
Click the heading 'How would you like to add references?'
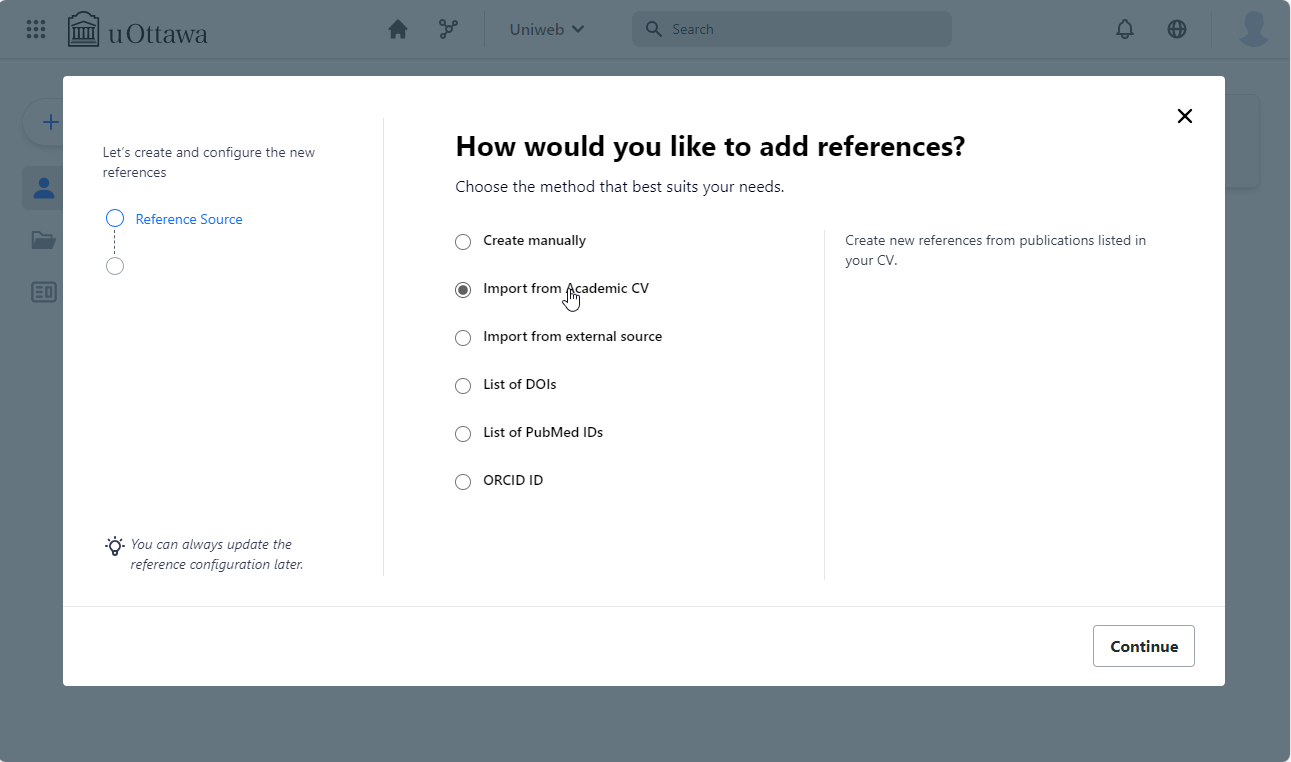[x=710, y=147]
